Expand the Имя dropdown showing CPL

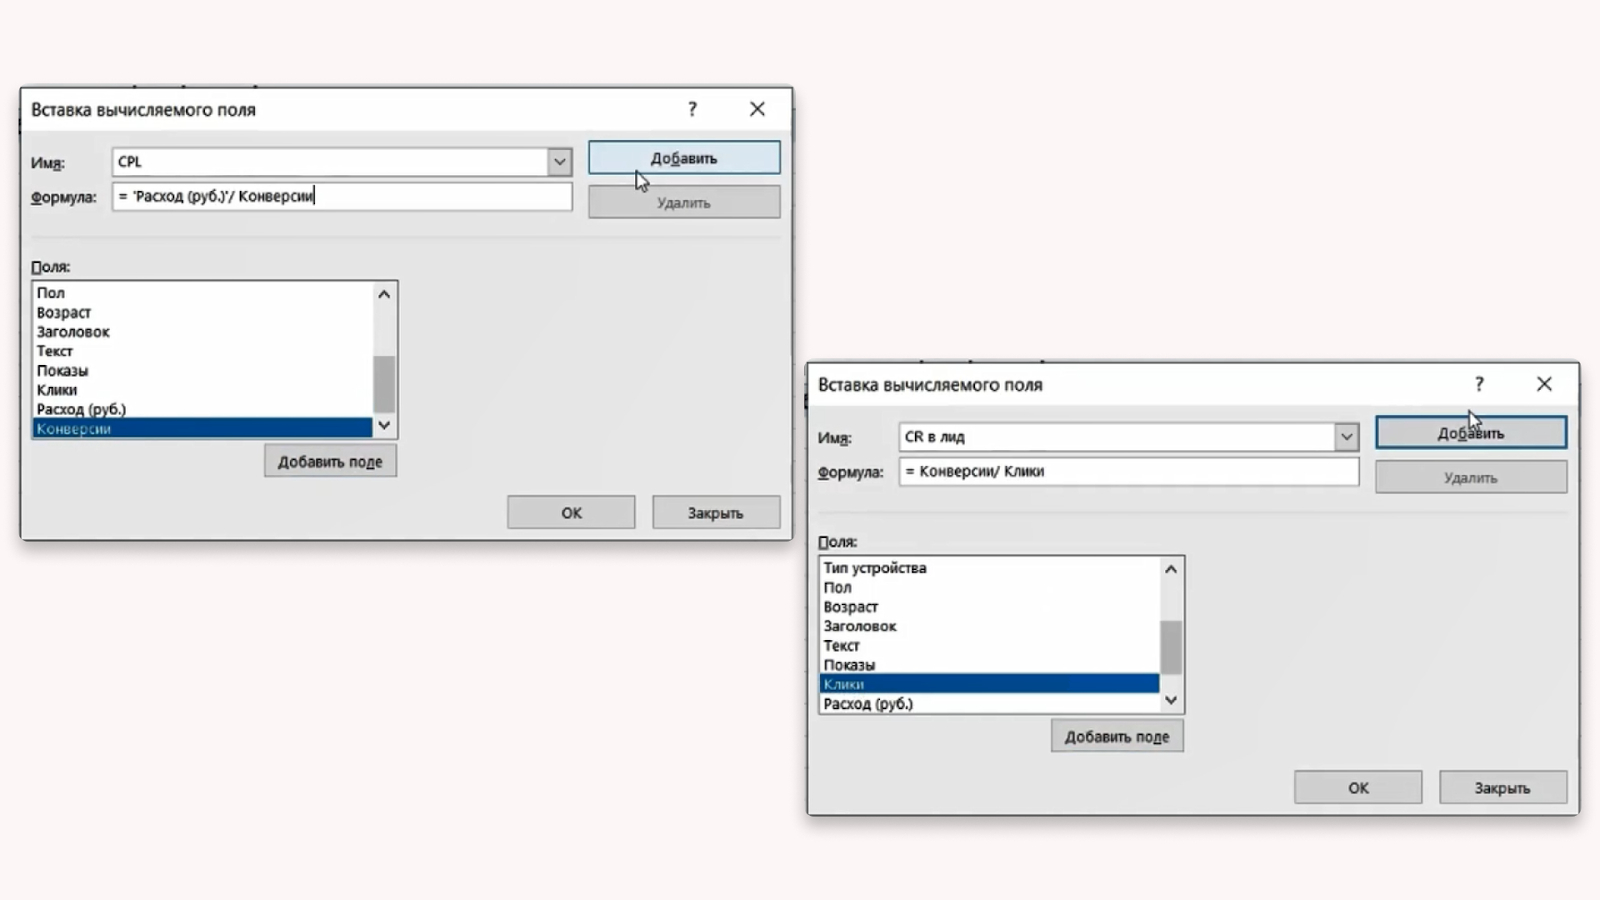coord(559,161)
